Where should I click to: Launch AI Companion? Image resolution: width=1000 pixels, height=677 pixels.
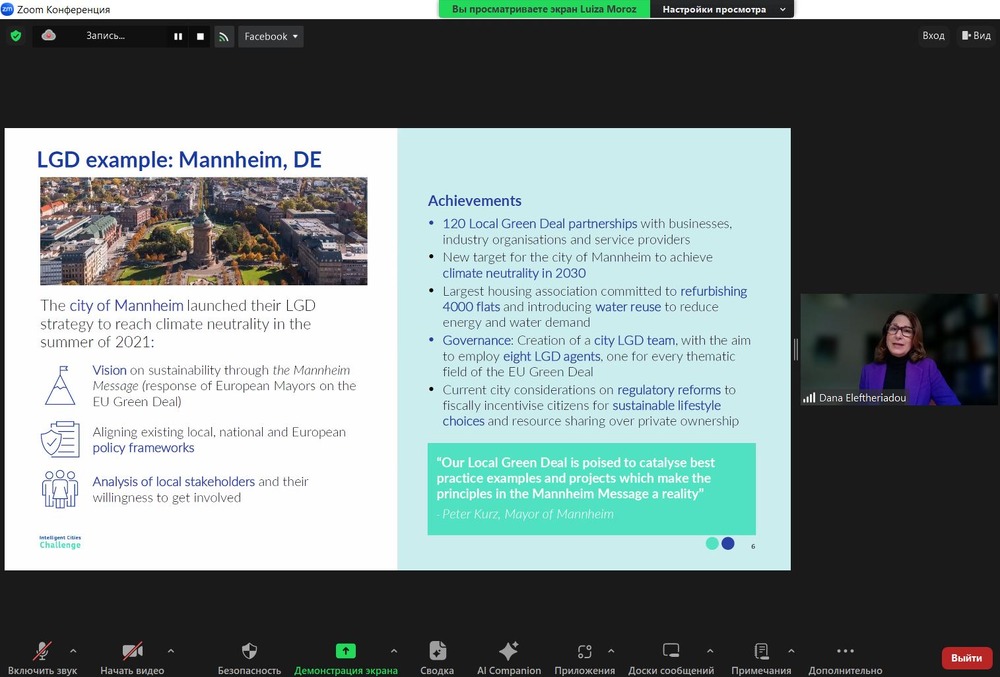click(508, 651)
